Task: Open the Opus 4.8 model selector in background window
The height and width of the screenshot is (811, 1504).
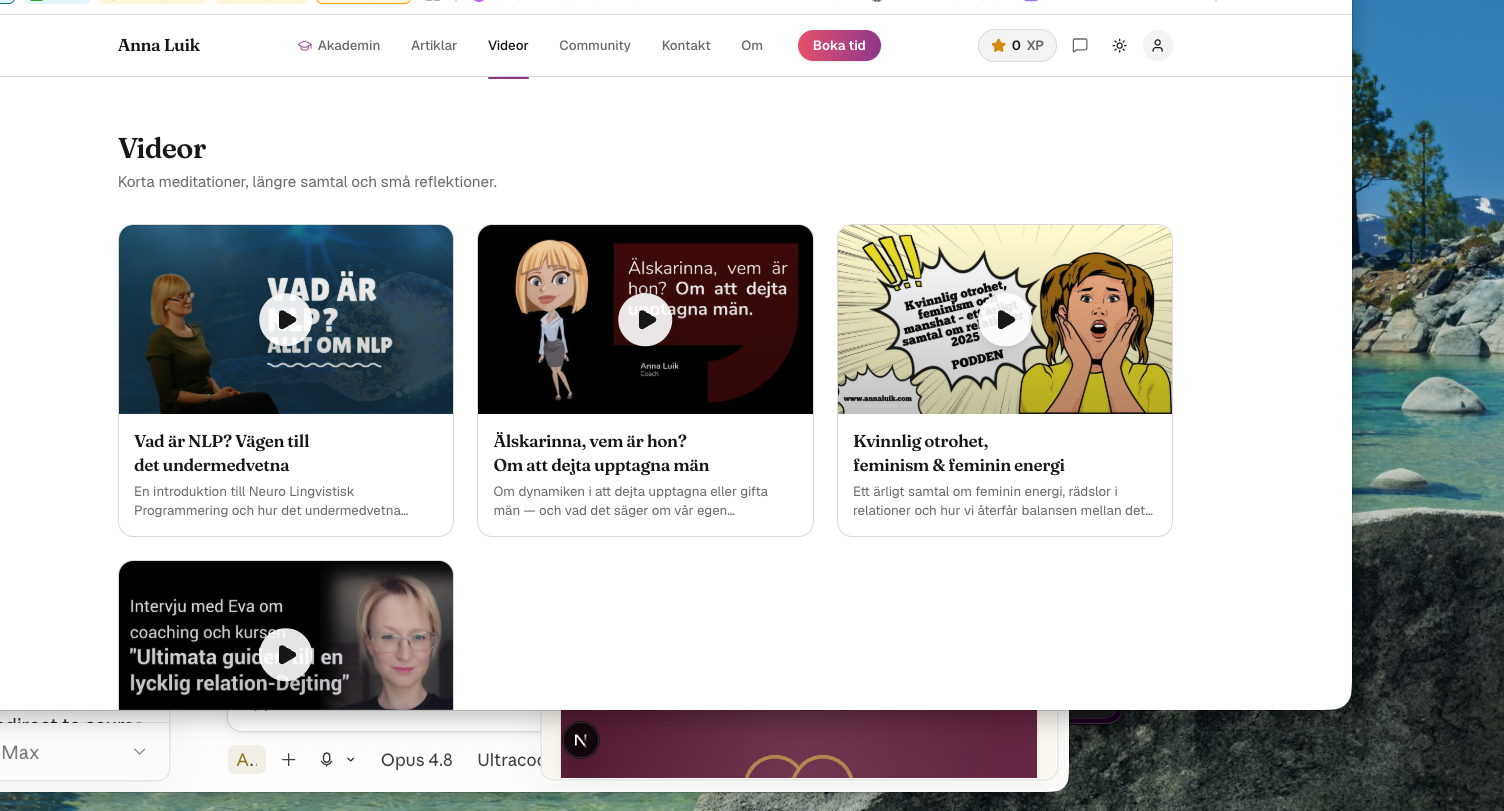Action: [417, 760]
